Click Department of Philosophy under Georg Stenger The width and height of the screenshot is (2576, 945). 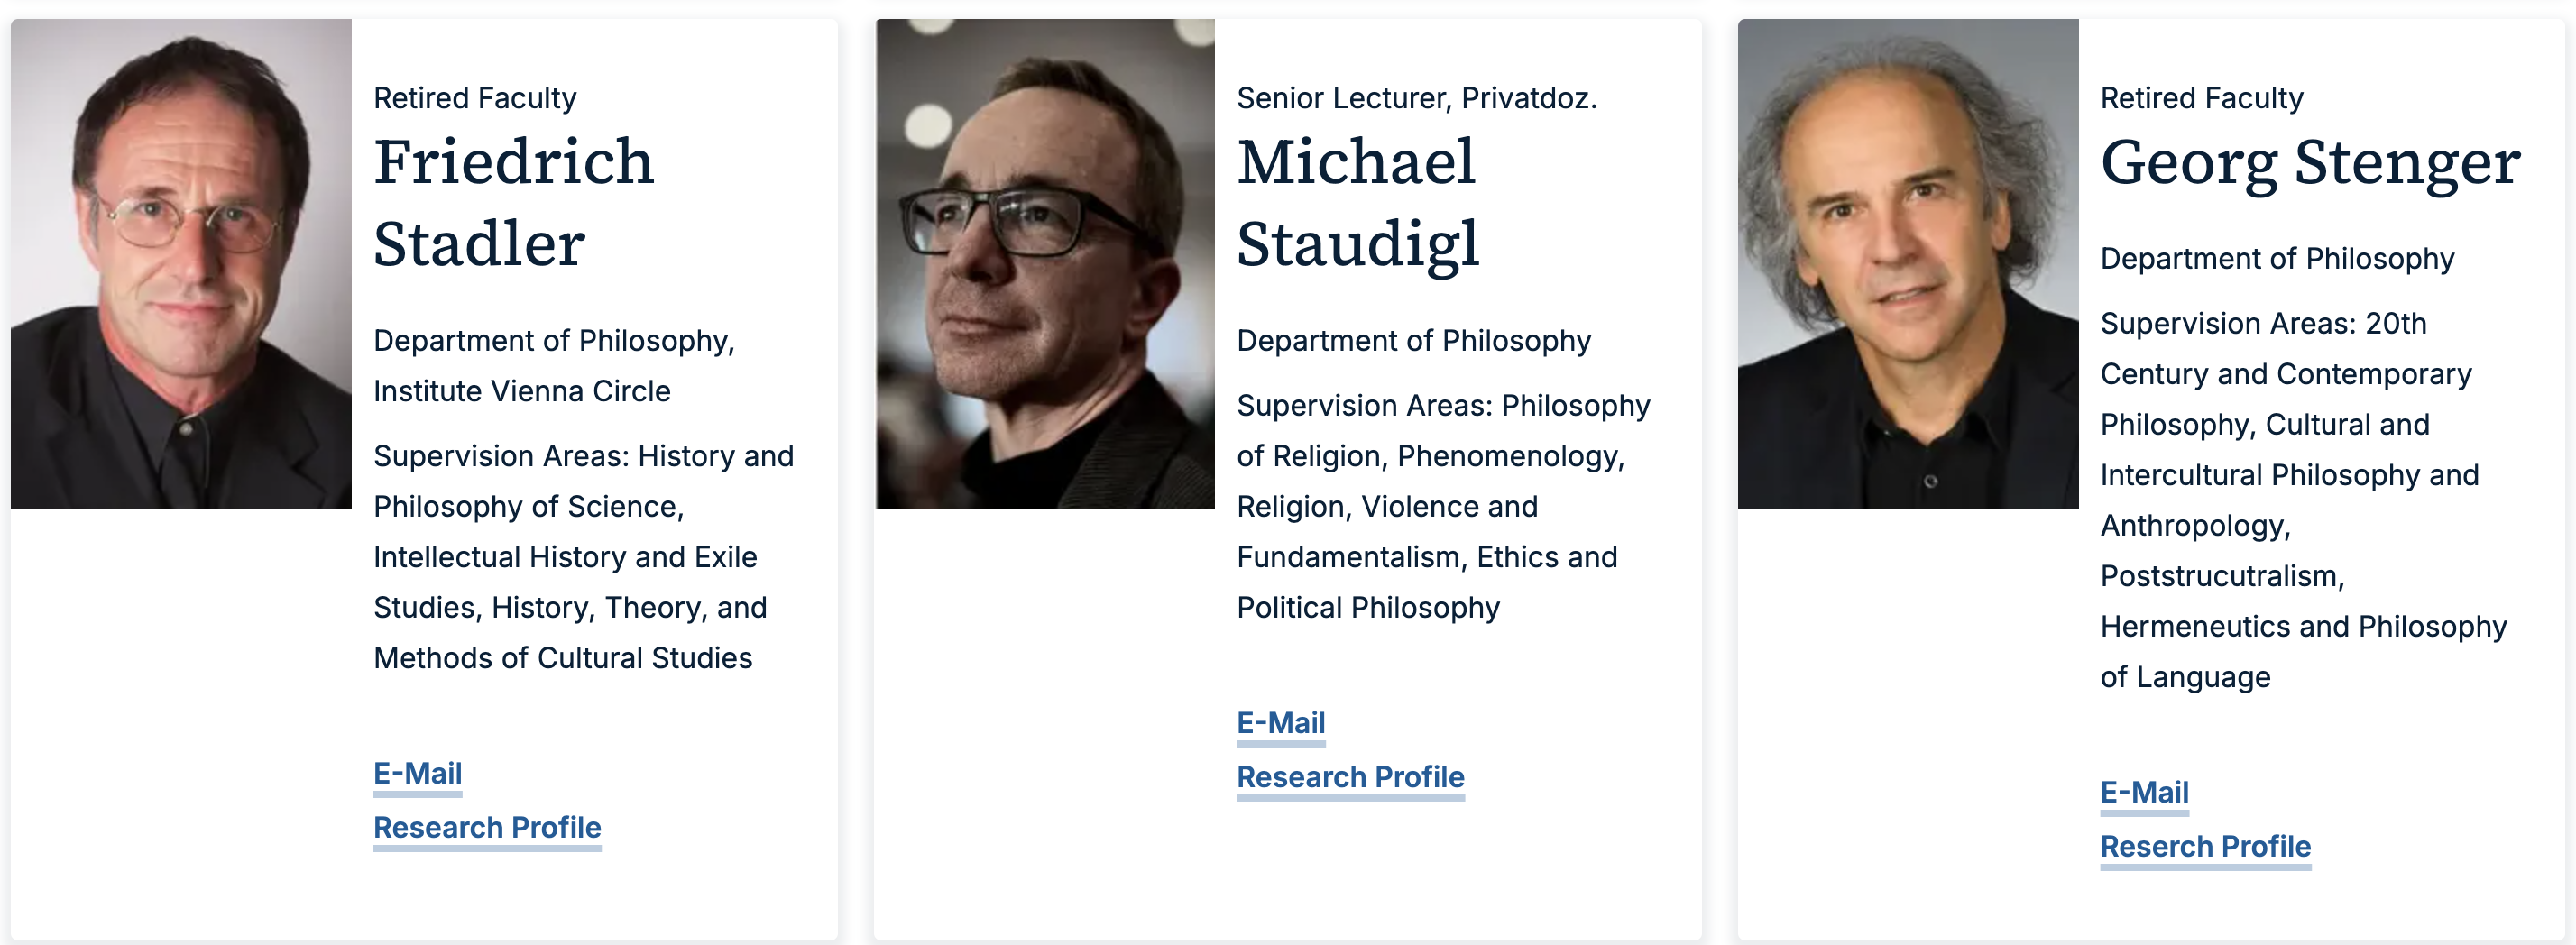[x=2277, y=259]
